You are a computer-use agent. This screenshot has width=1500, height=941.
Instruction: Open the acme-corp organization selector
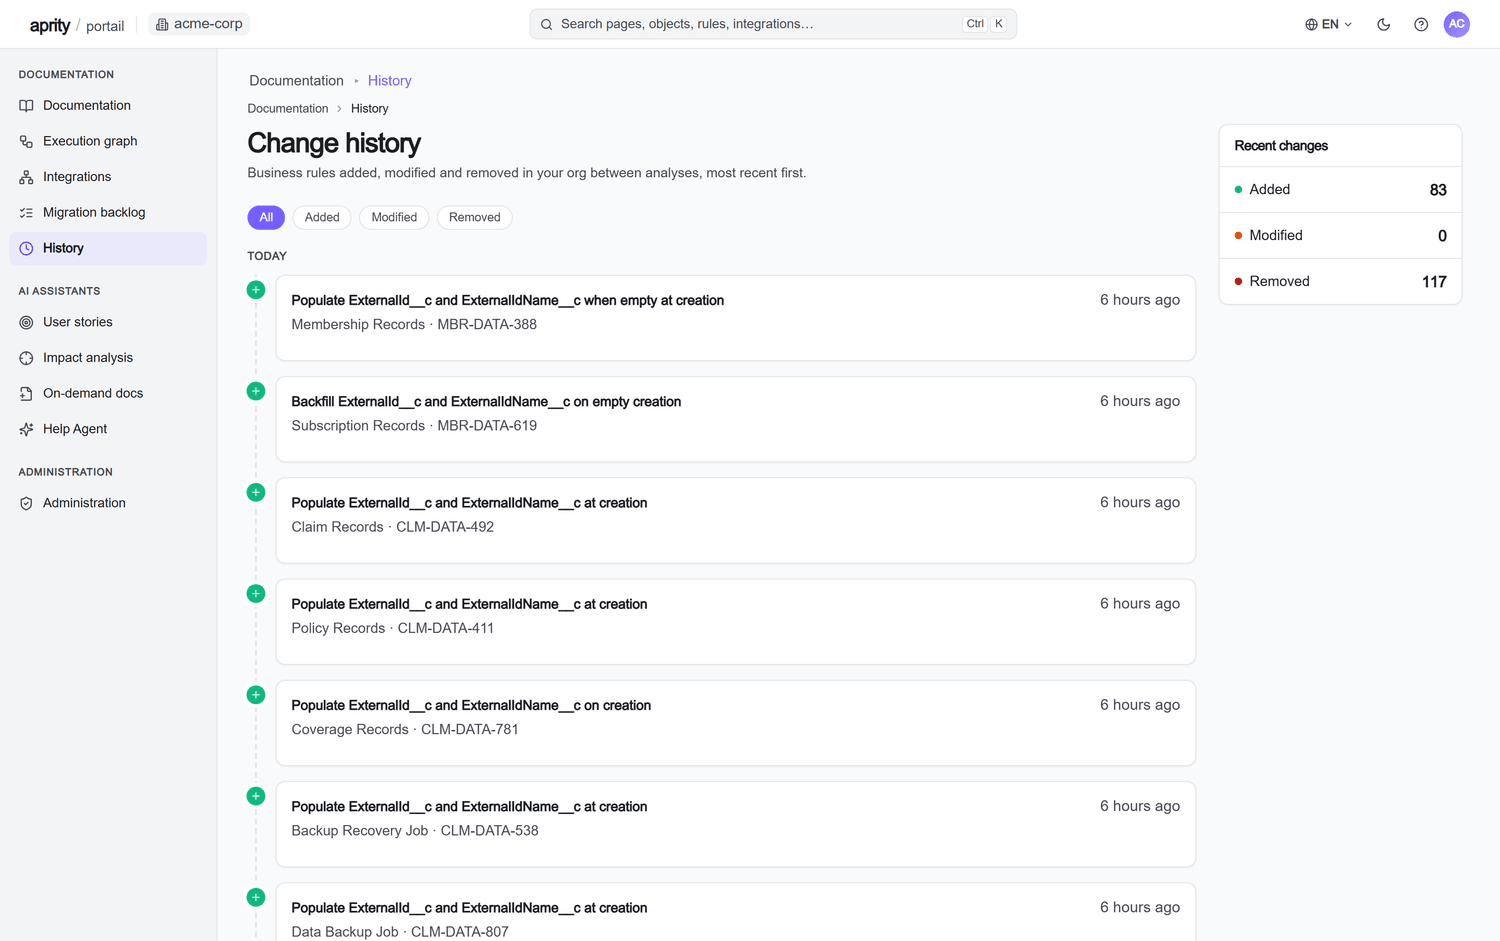click(199, 24)
